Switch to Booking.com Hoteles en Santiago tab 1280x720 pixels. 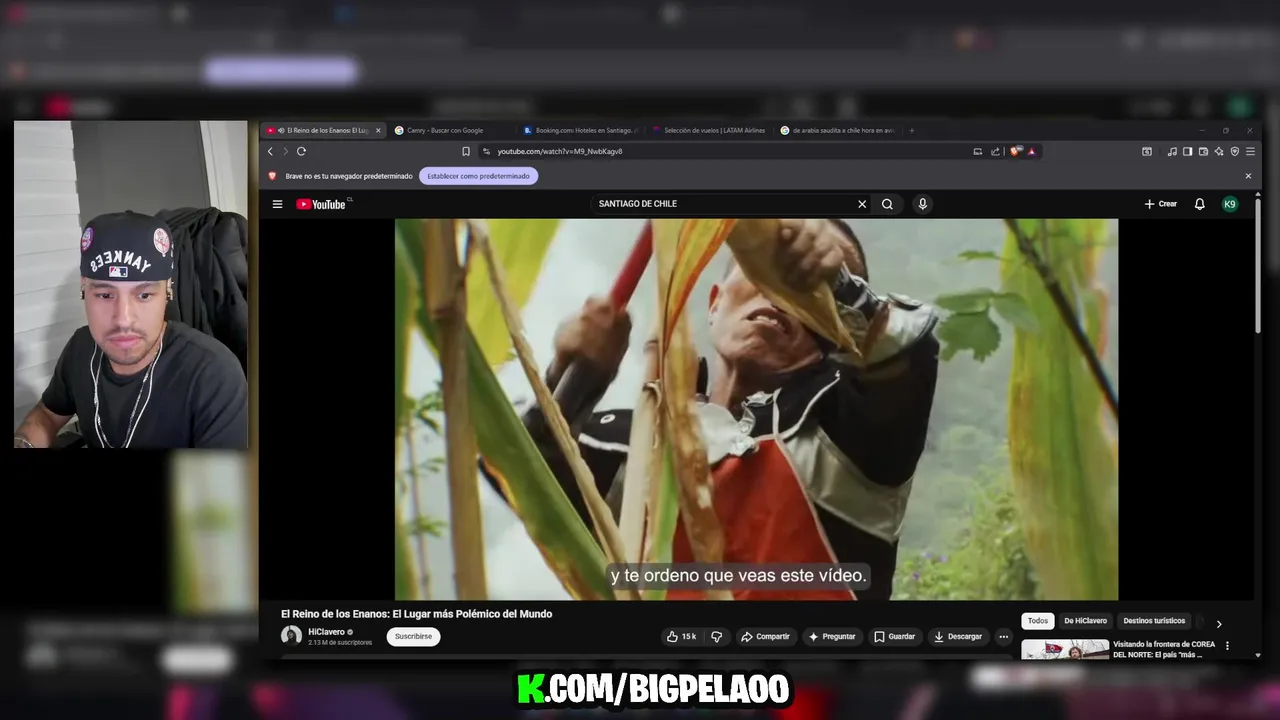[582, 130]
